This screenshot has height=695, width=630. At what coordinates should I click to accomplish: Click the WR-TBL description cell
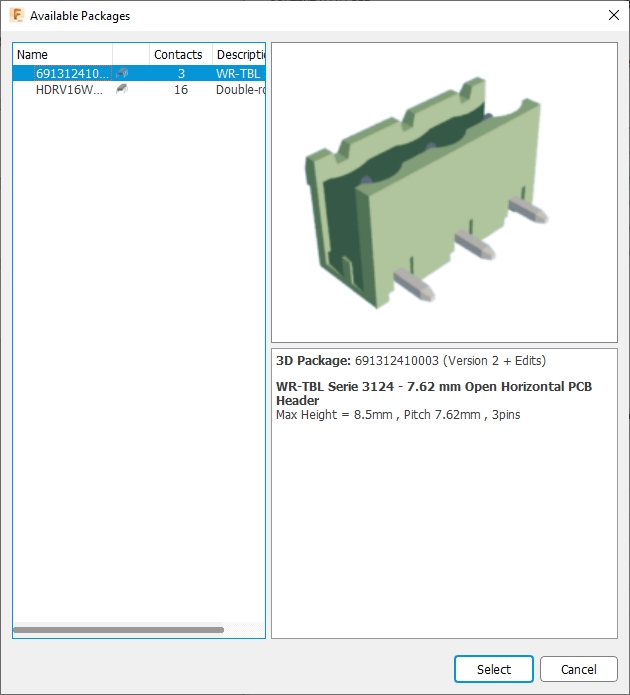[x=239, y=73]
